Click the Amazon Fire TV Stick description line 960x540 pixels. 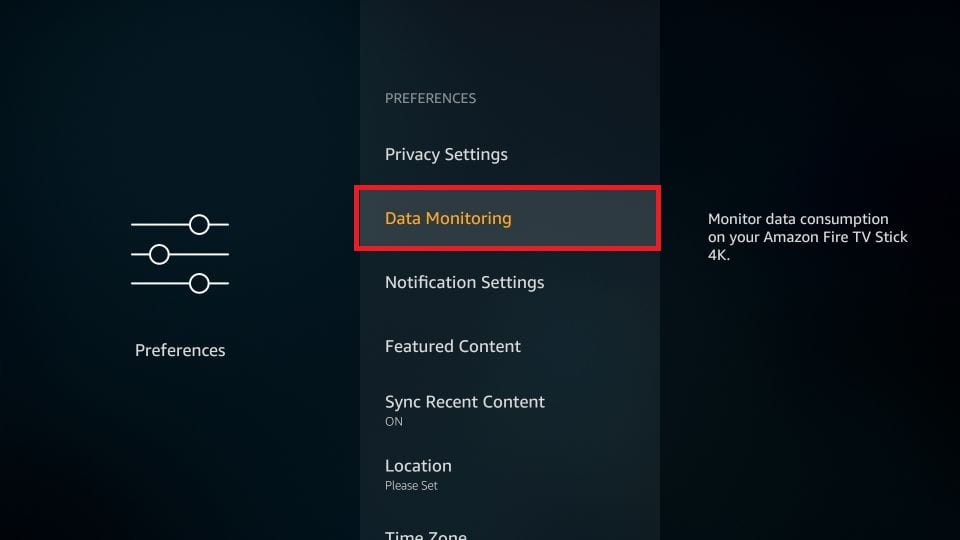point(808,237)
